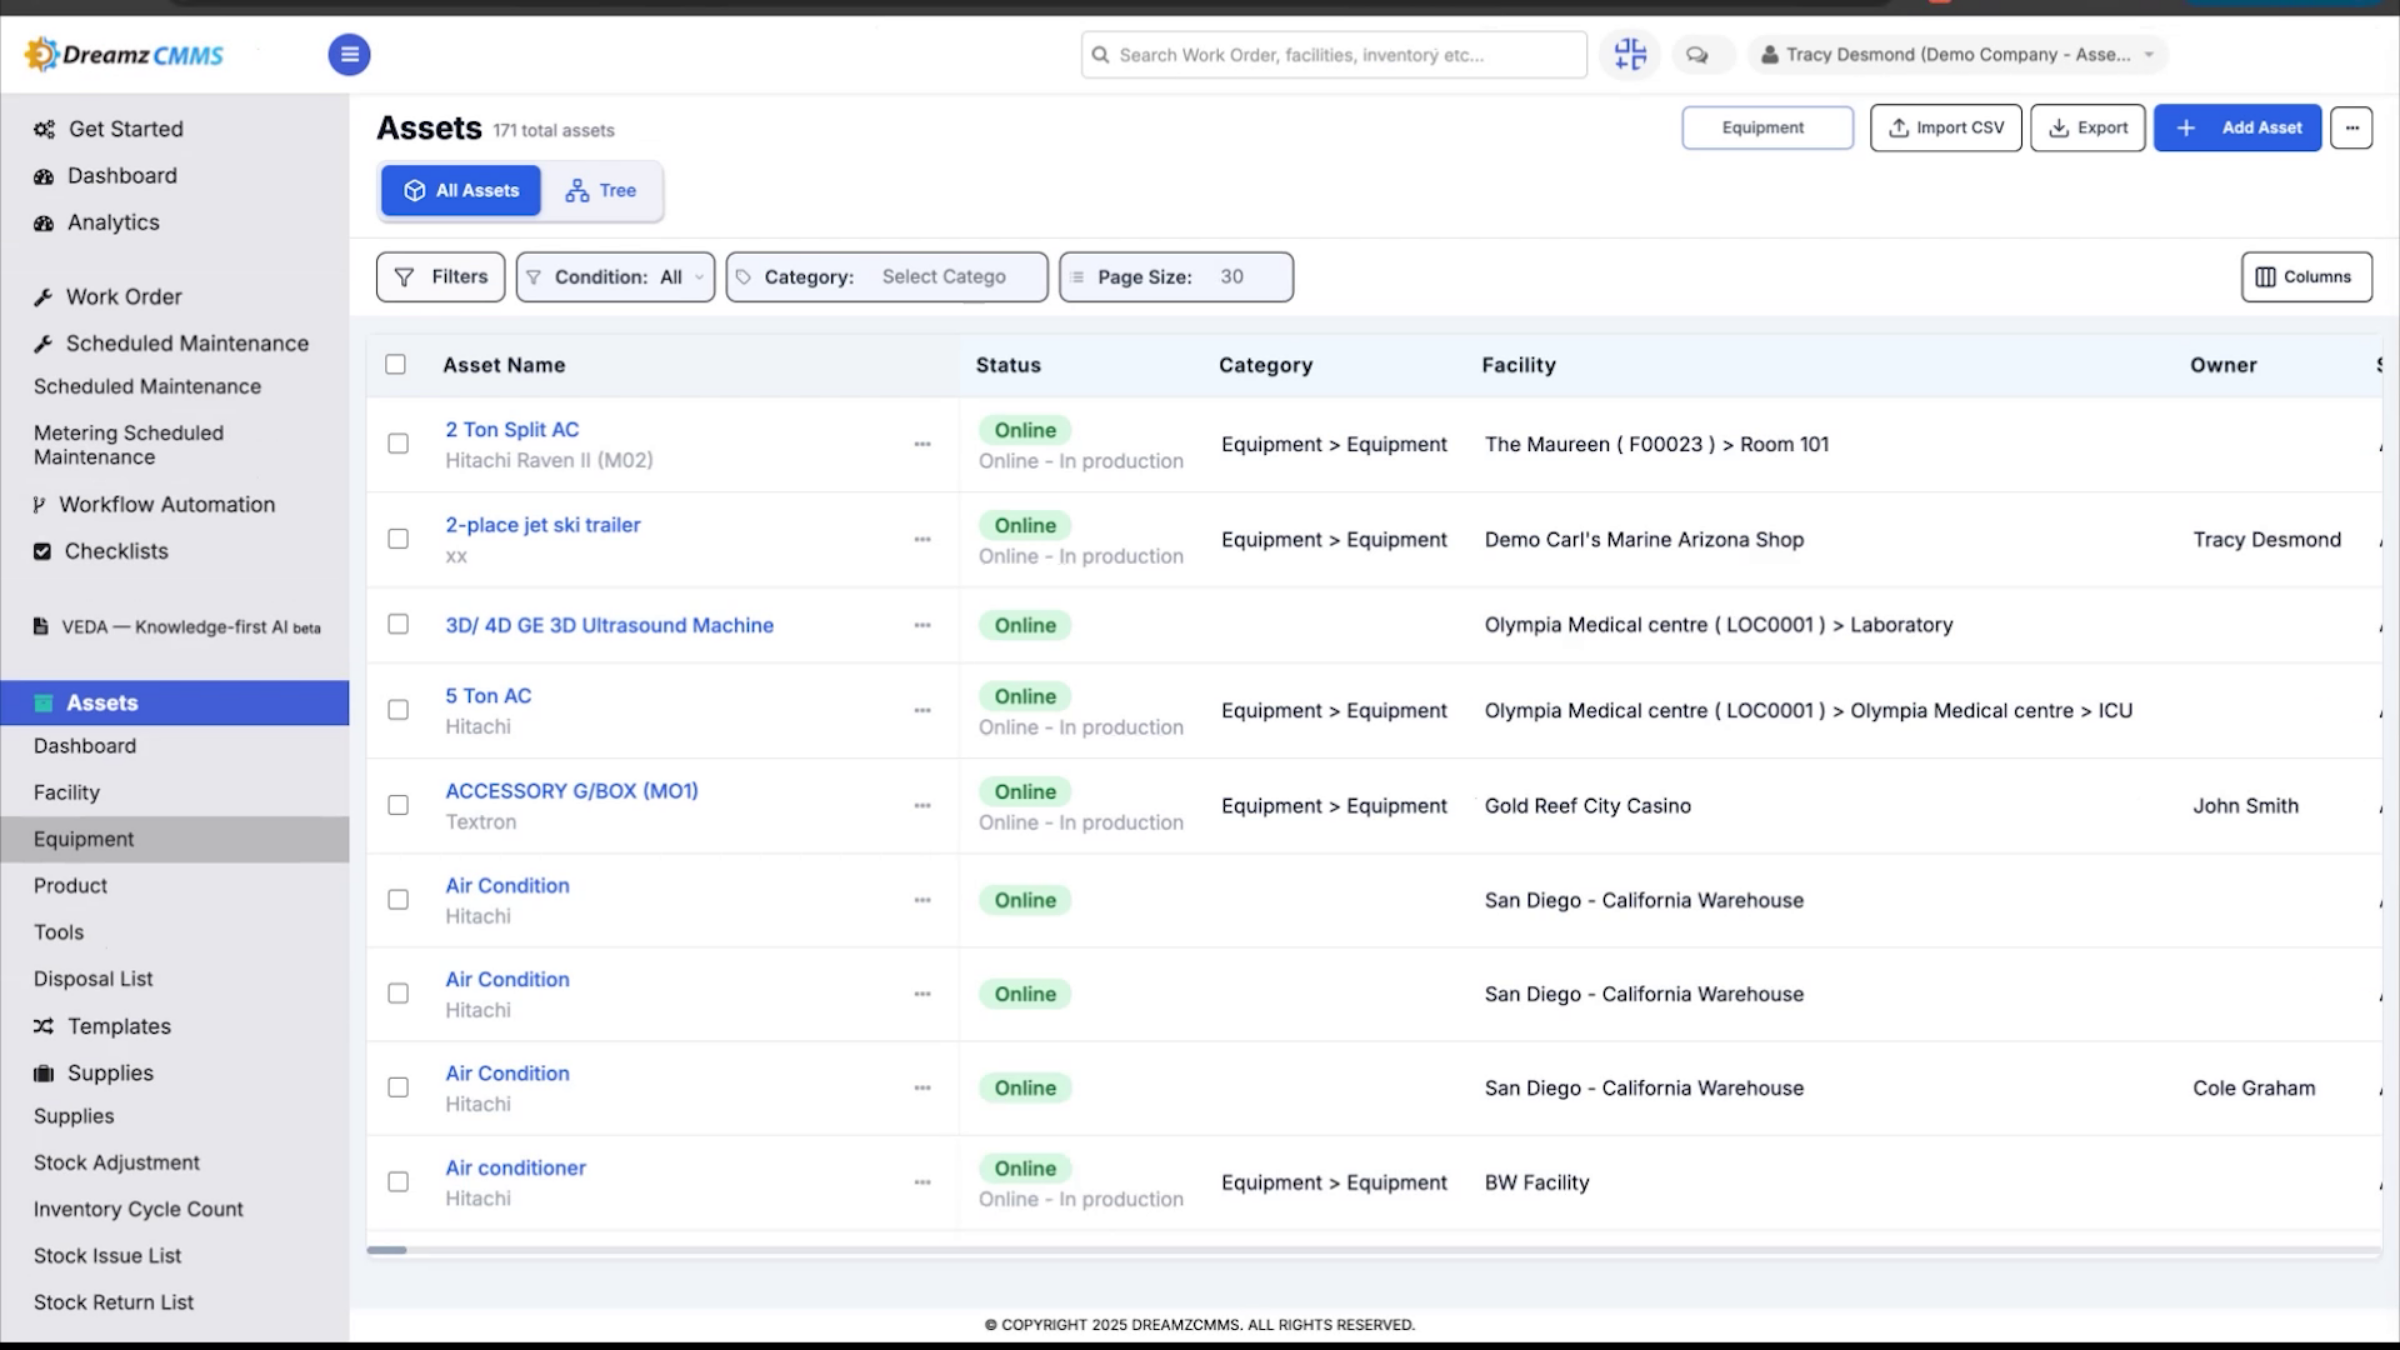Check the 3D/ 4D GE 3D Ultrasound Machine row
This screenshot has width=2400, height=1350.
click(x=398, y=624)
